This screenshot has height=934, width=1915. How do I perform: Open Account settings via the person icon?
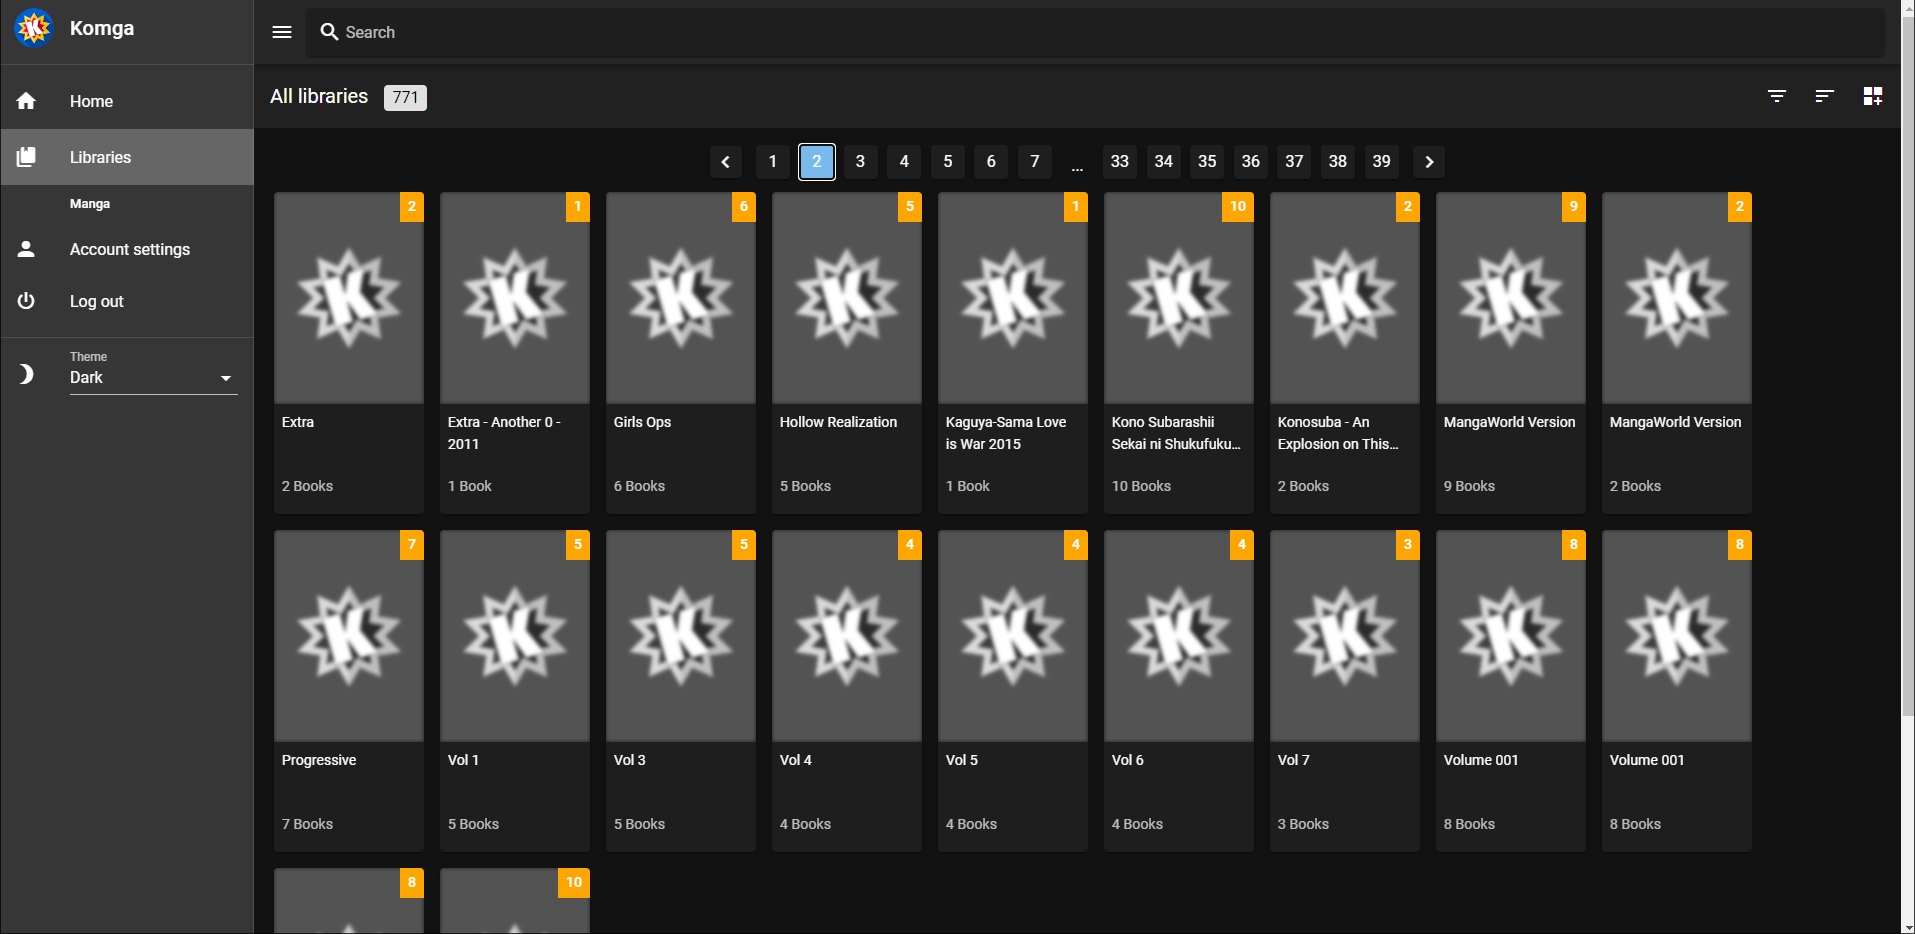coord(25,249)
